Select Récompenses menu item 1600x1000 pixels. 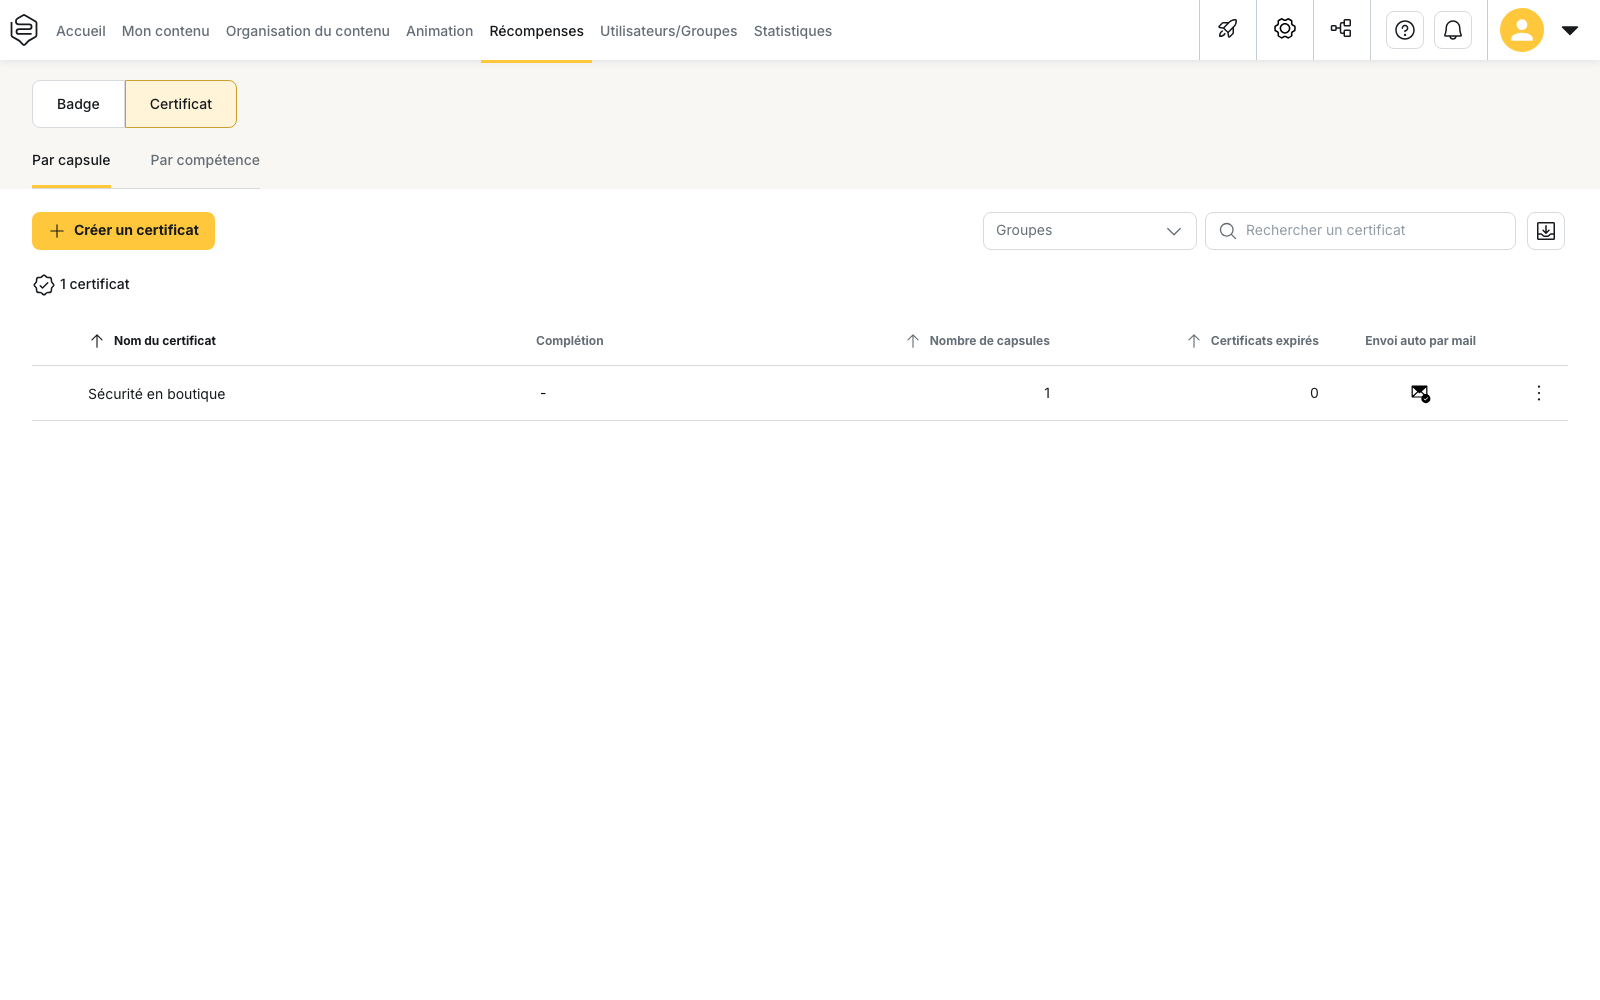tap(537, 31)
